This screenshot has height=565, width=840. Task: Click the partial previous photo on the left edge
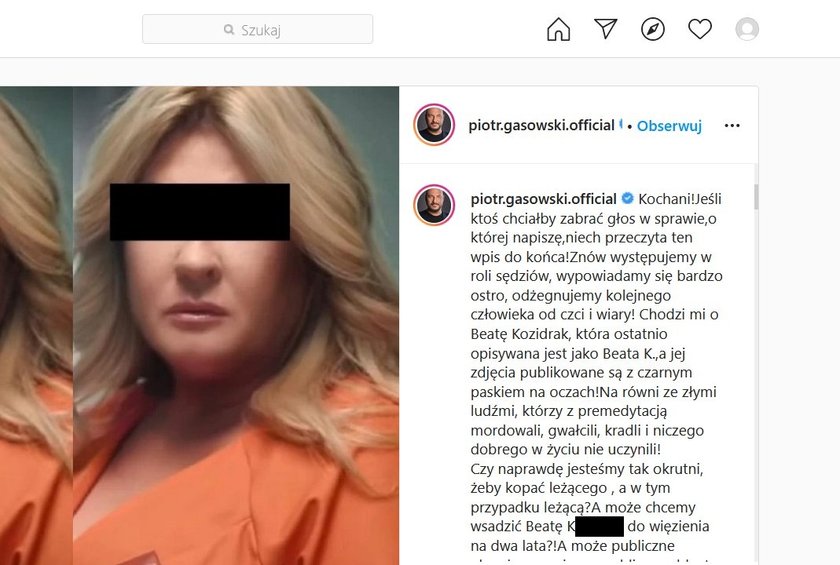(x=36, y=326)
